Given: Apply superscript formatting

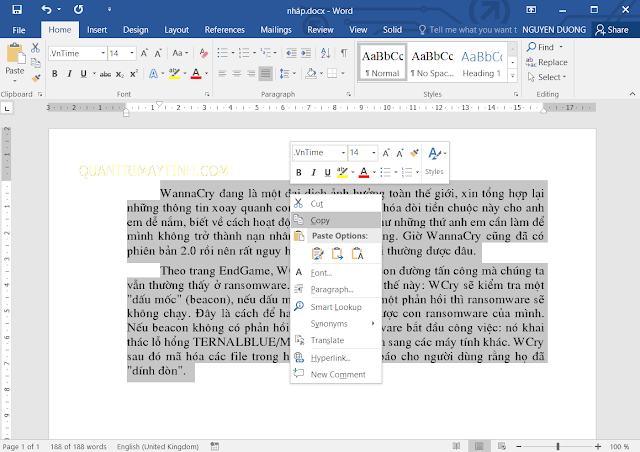Looking at the screenshot, I should 133,74.
